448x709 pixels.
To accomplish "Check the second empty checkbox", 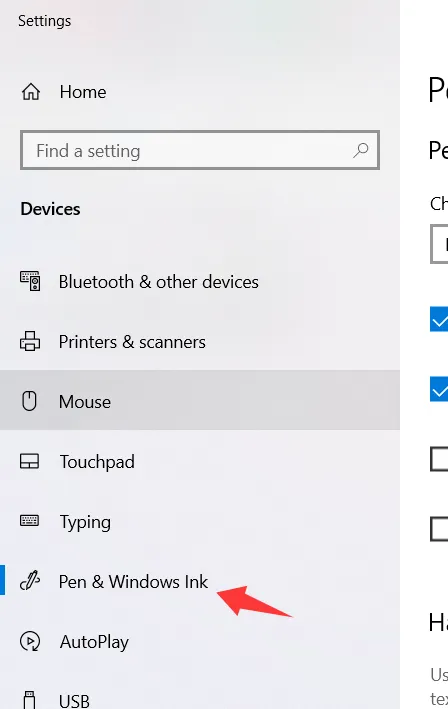I will [x=439, y=529].
